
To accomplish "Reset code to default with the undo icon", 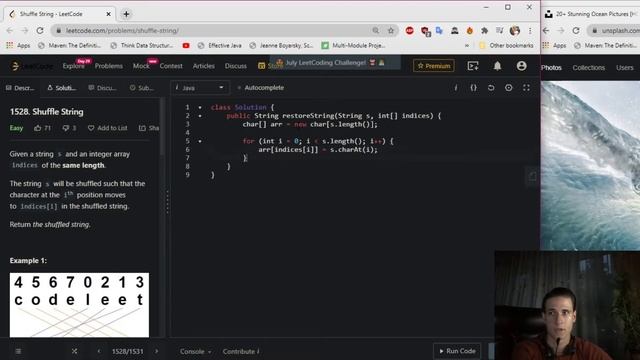I will 491,88.
